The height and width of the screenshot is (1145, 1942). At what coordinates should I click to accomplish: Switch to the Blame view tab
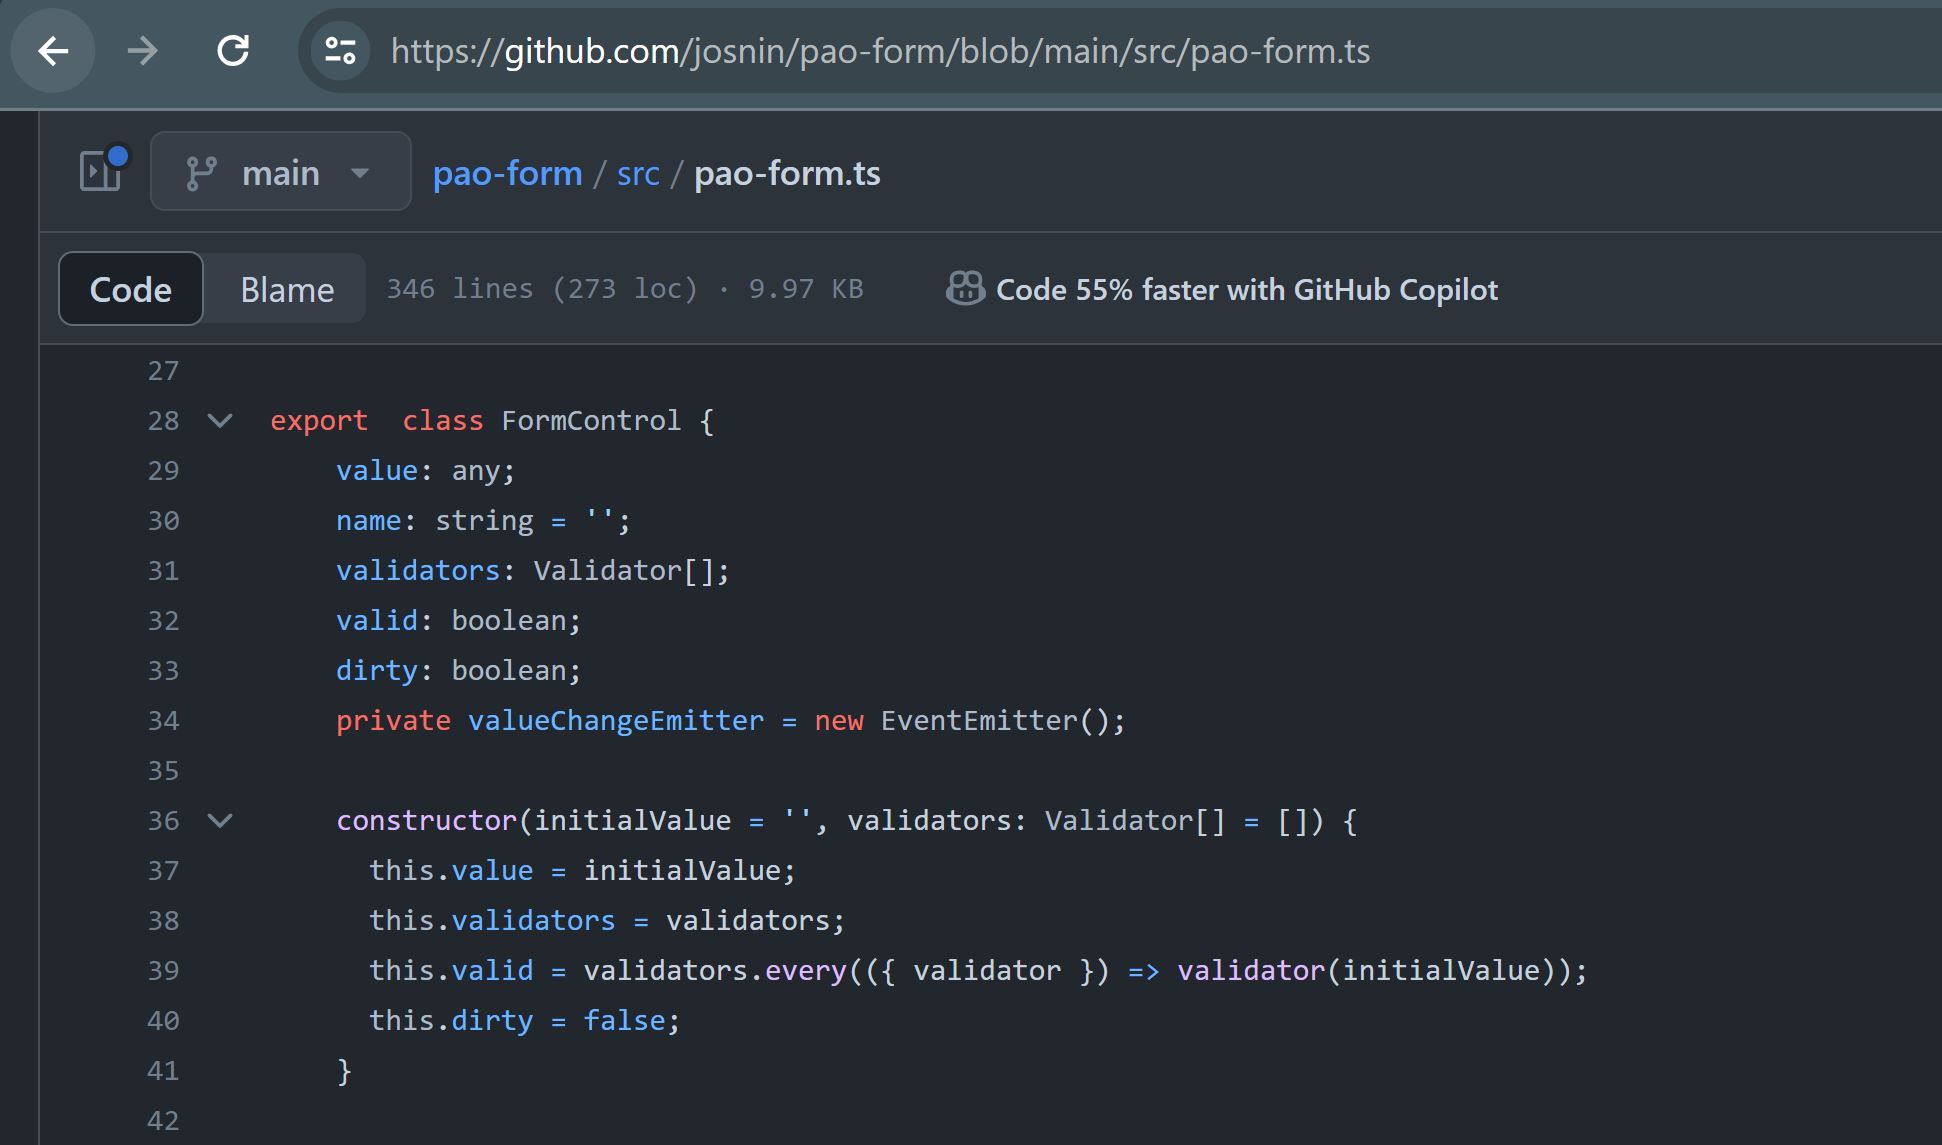pos(287,289)
